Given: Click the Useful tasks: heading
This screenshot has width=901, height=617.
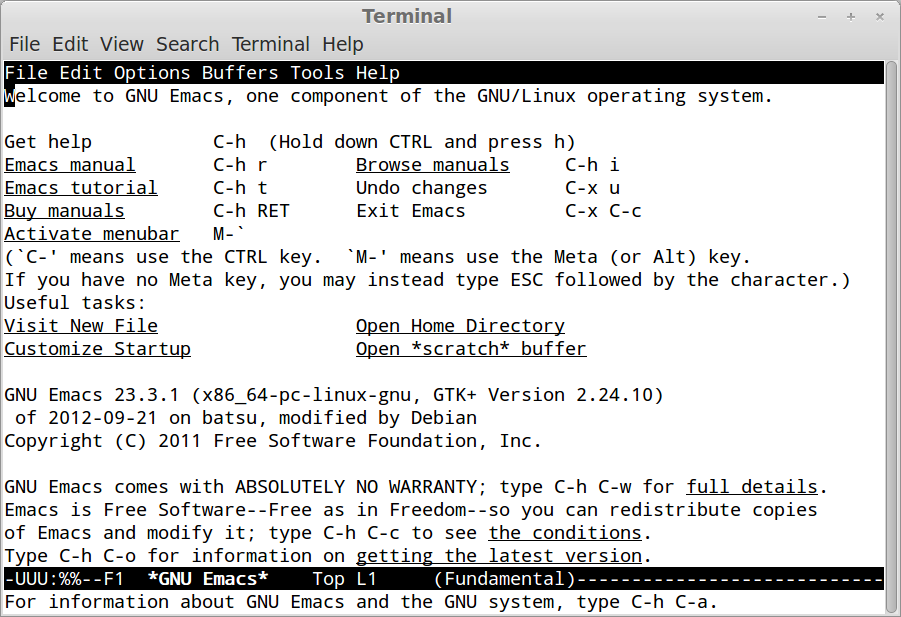Looking at the screenshot, I should coord(75,303).
